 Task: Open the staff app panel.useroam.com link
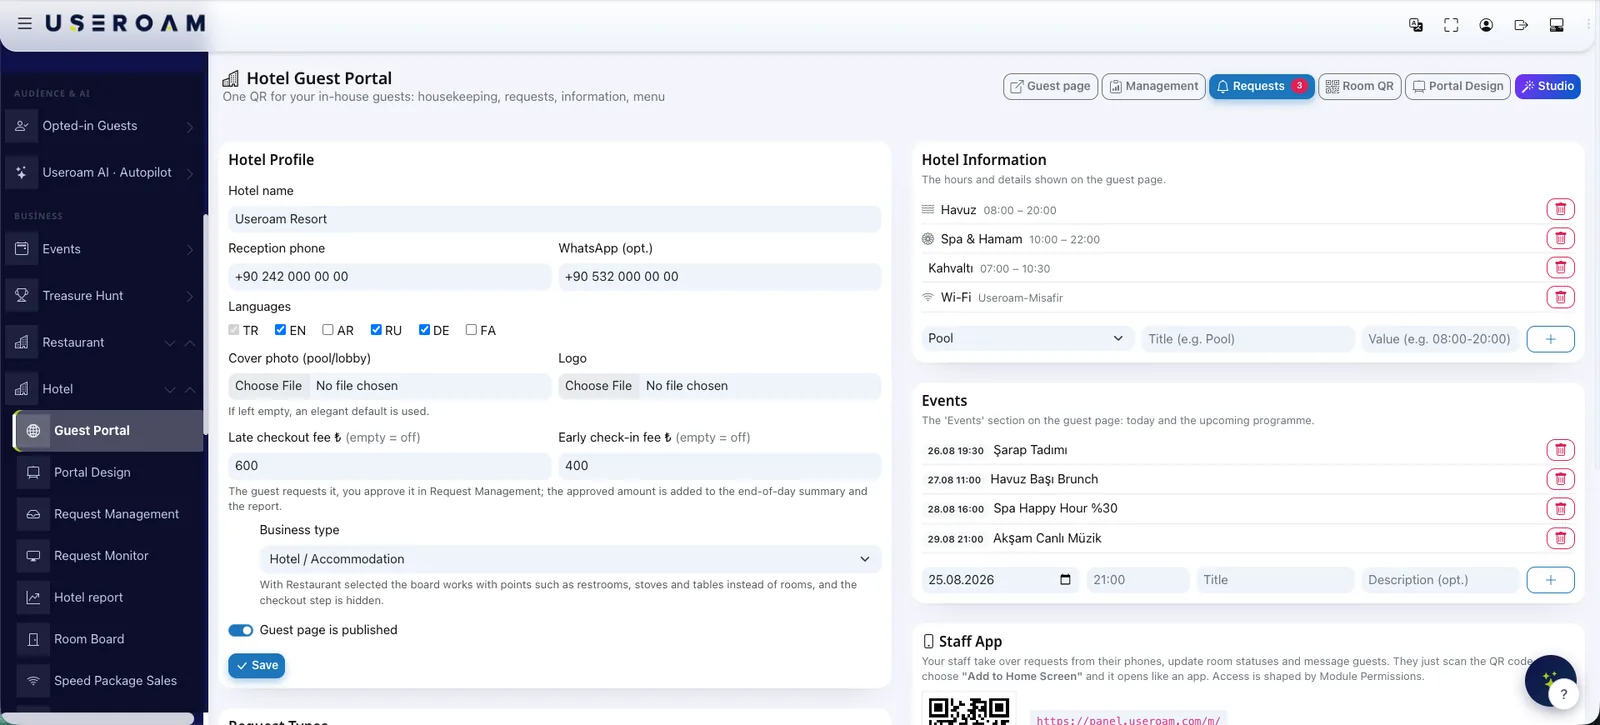[1128, 719]
